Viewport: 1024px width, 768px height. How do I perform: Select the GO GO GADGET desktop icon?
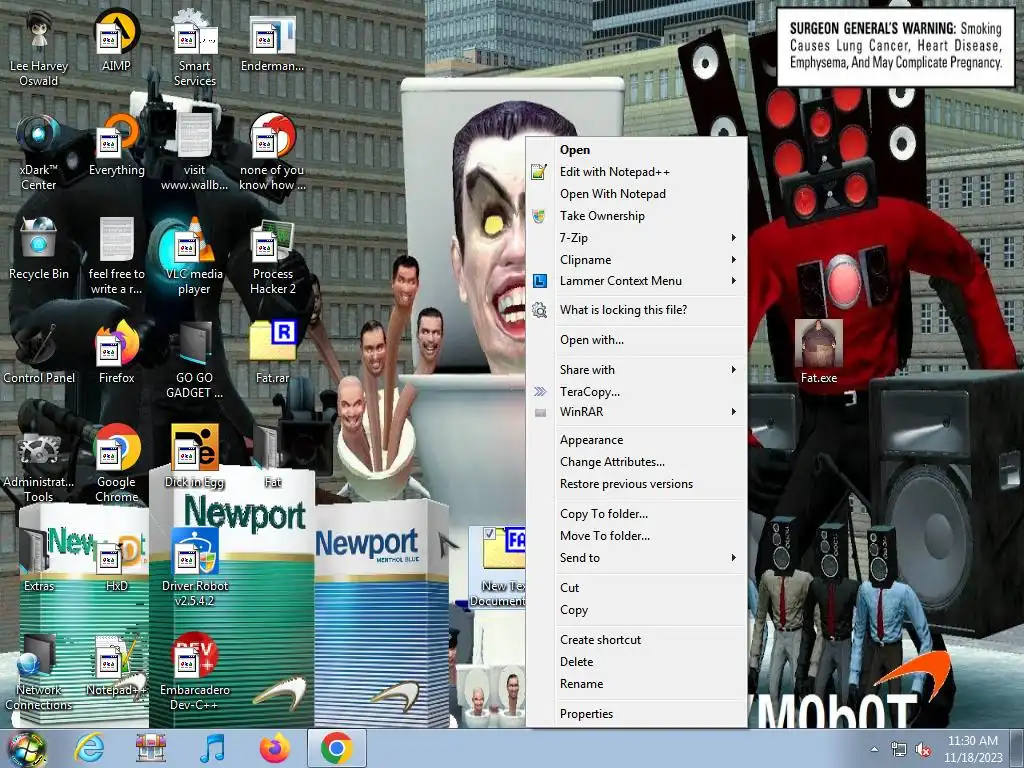coord(195,360)
